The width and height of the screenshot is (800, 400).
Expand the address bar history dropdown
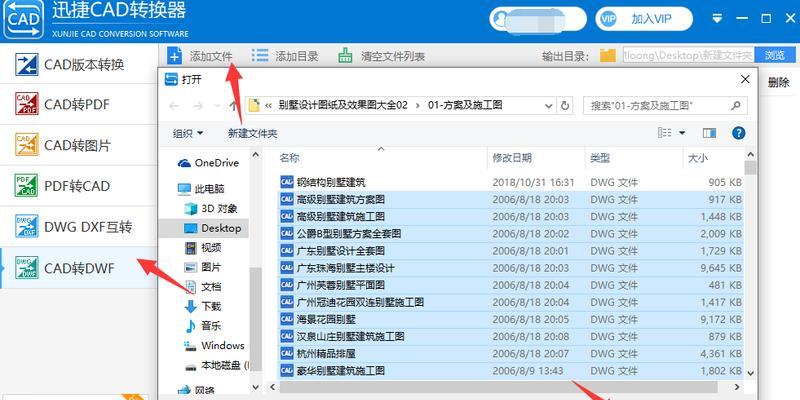549,106
